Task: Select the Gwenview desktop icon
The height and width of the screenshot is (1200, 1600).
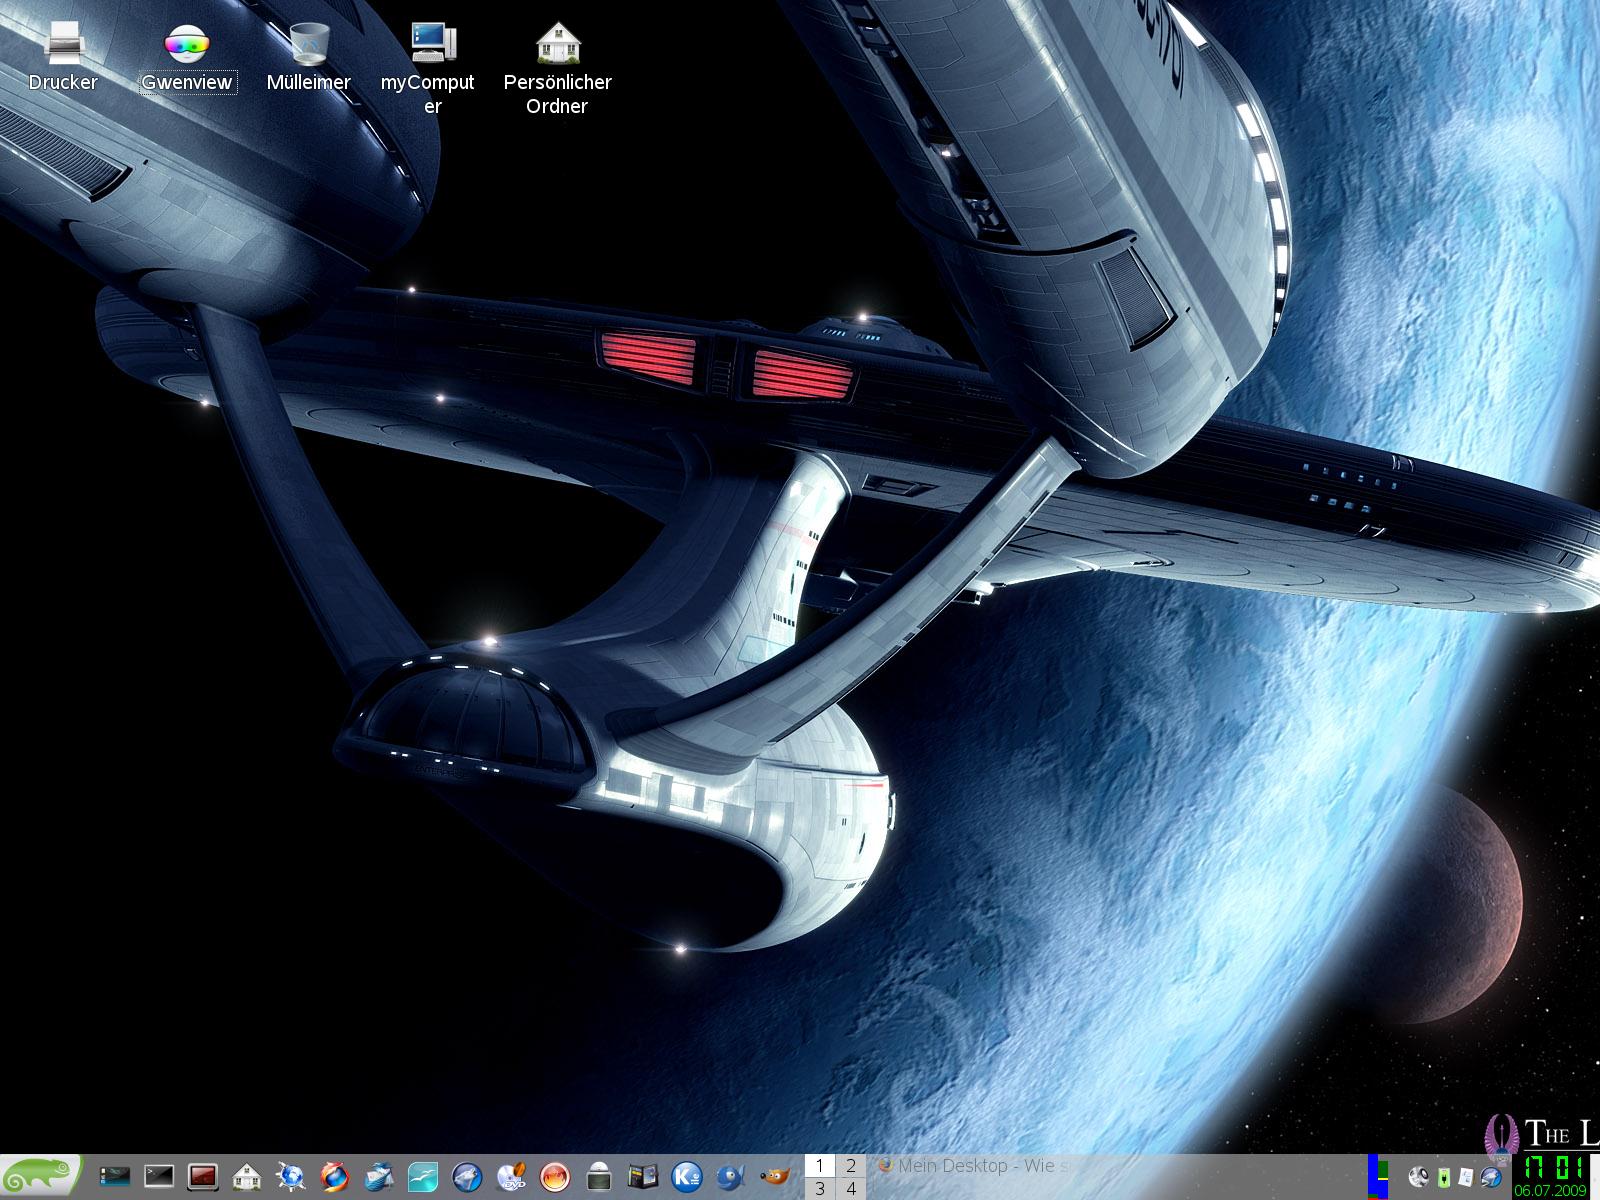Action: [187, 45]
